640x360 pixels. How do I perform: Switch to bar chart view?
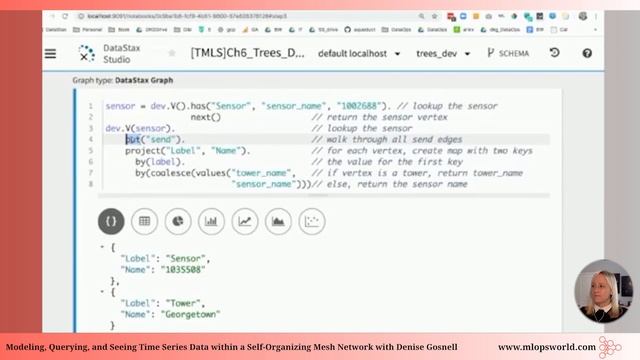point(211,221)
